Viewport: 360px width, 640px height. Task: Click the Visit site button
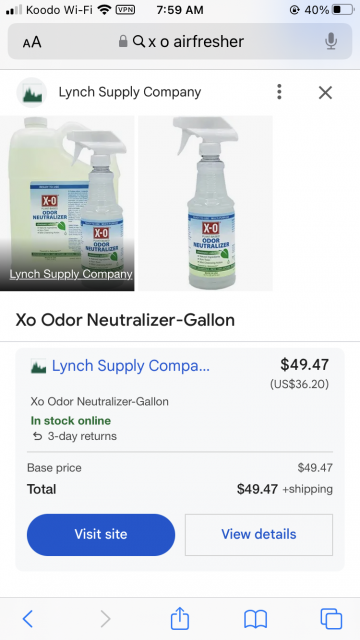101,534
